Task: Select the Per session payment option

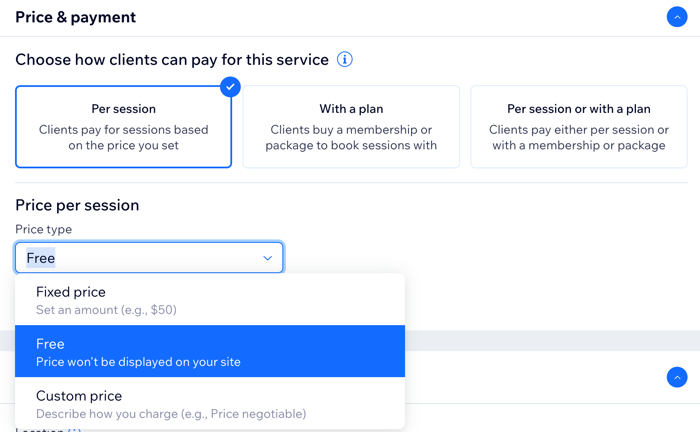Action: [x=124, y=127]
